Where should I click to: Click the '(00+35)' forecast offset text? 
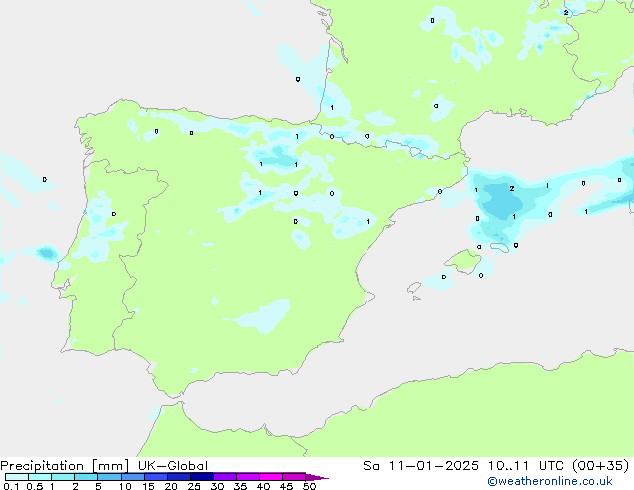coord(601,466)
